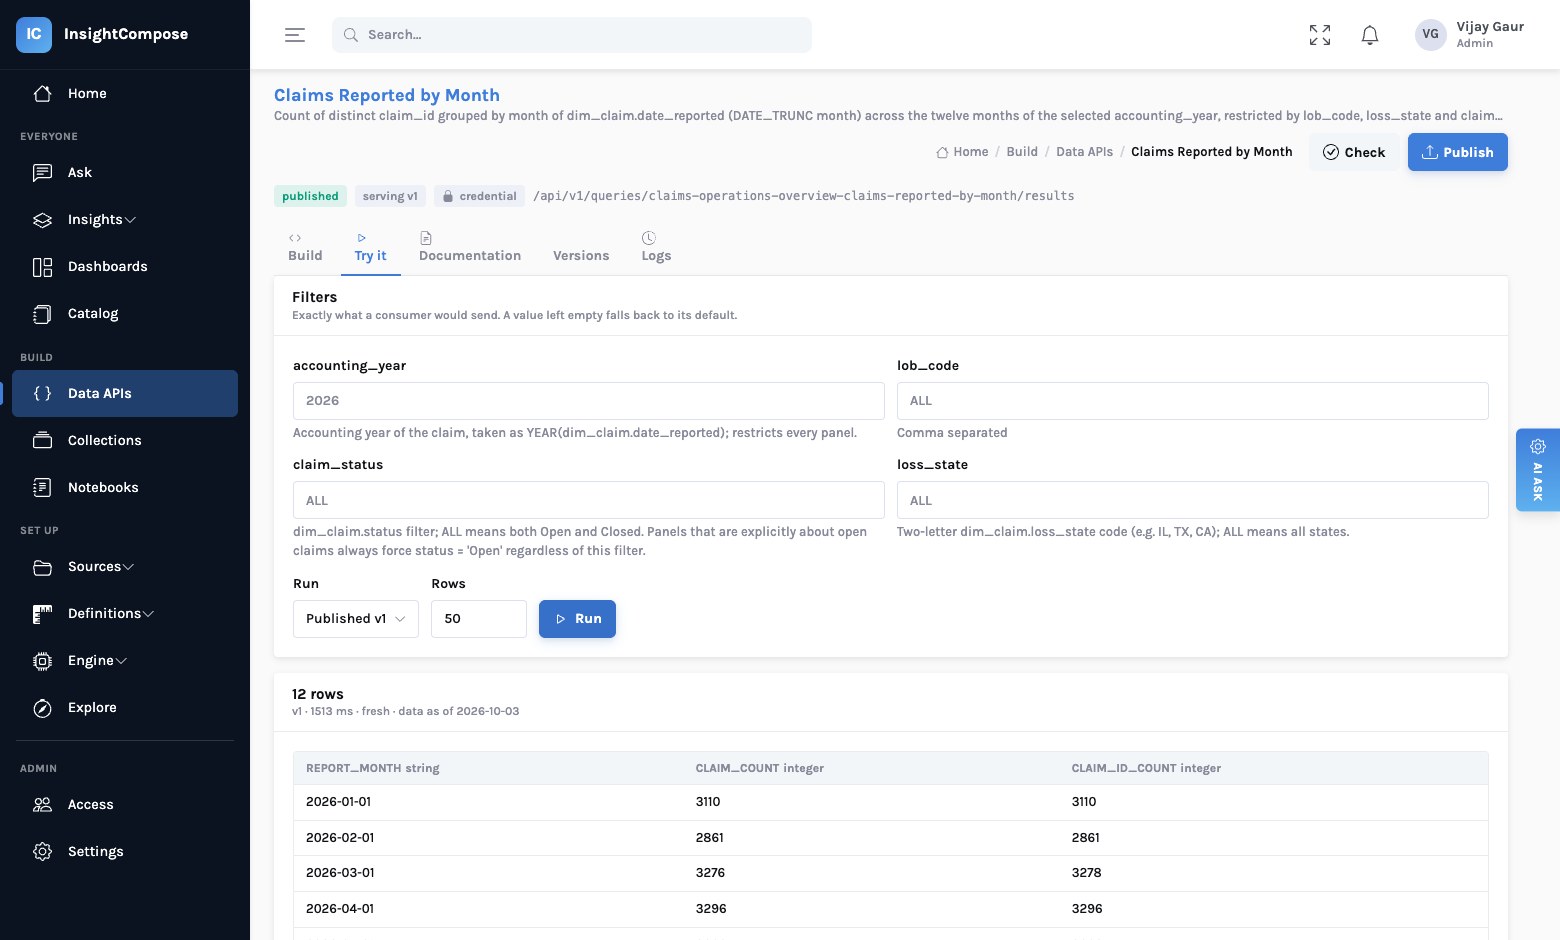Open Notebooks in the sidebar
The width and height of the screenshot is (1560, 940).
click(x=125, y=487)
